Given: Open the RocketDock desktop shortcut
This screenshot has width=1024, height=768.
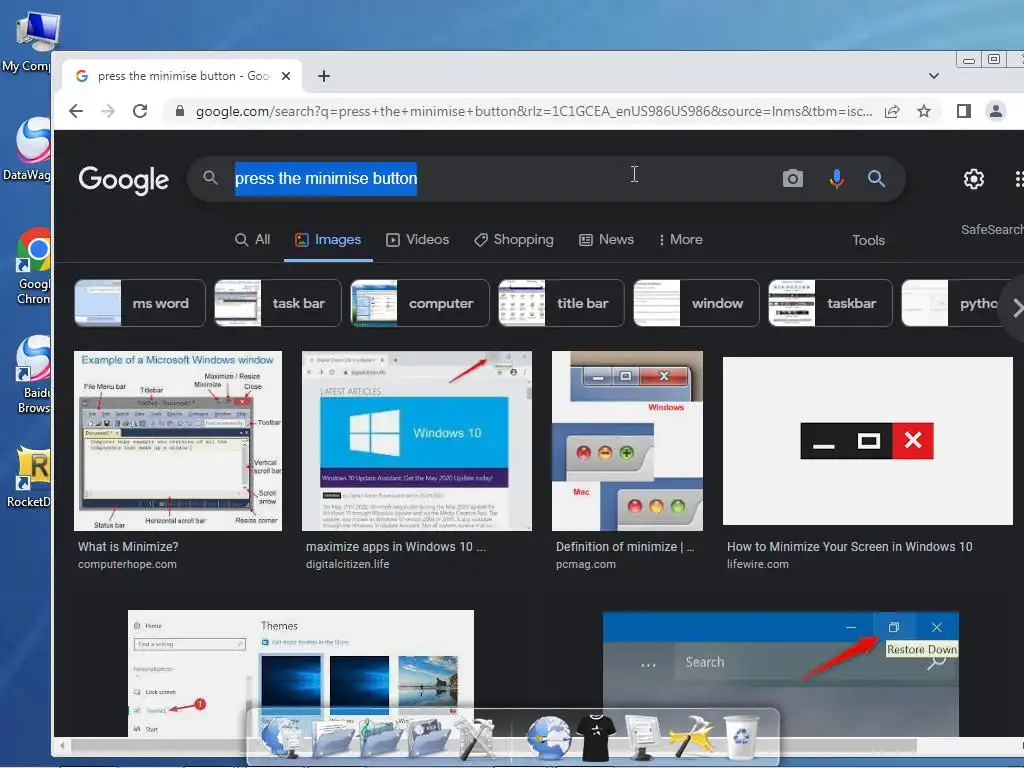Looking at the screenshot, I should tap(29, 477).
